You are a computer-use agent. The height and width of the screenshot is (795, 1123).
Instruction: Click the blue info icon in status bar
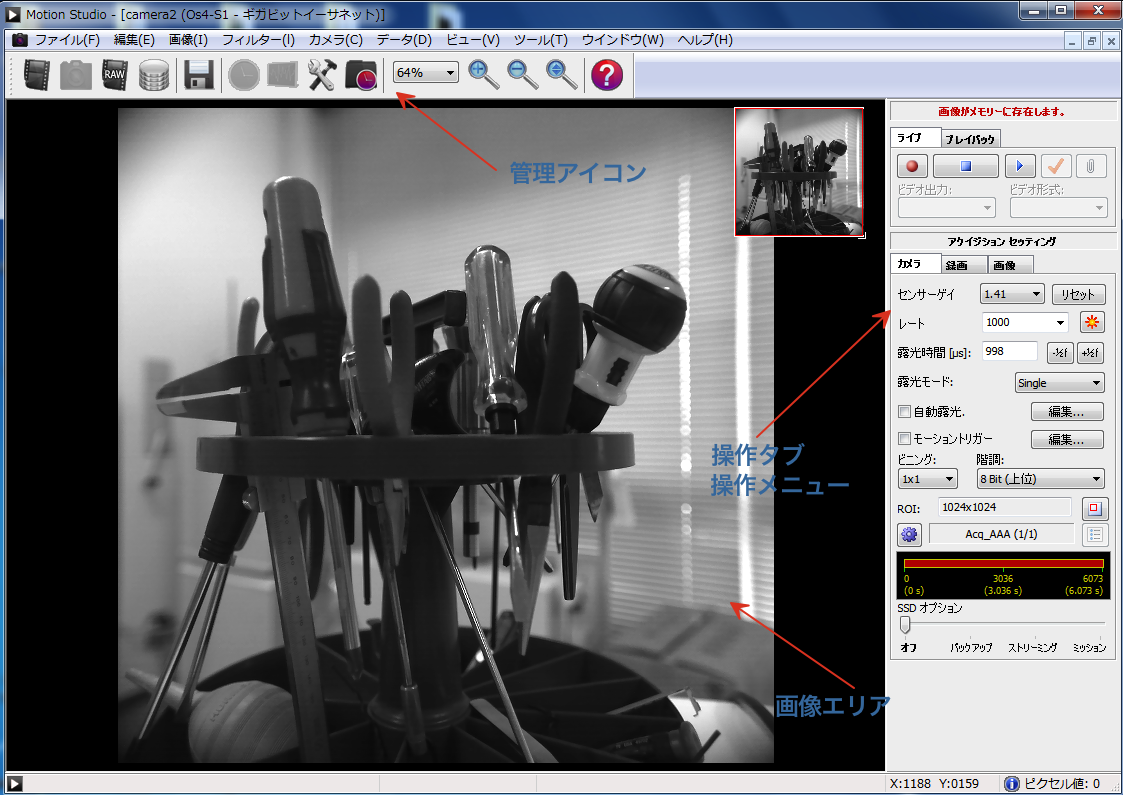click(1011, 784)
